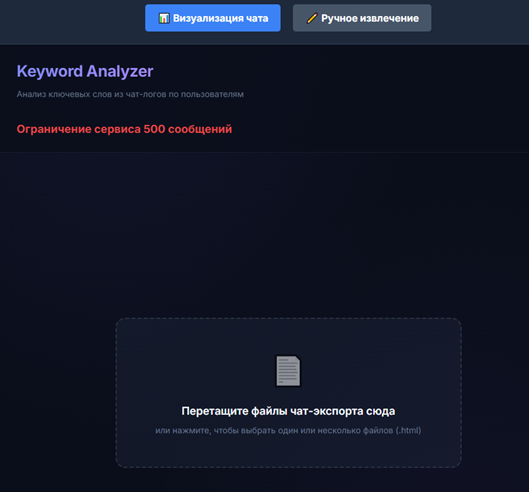Click the dashed file upload drop zone
The height and width of the screenshot is (492, 529).
click(x=288, y=392)
